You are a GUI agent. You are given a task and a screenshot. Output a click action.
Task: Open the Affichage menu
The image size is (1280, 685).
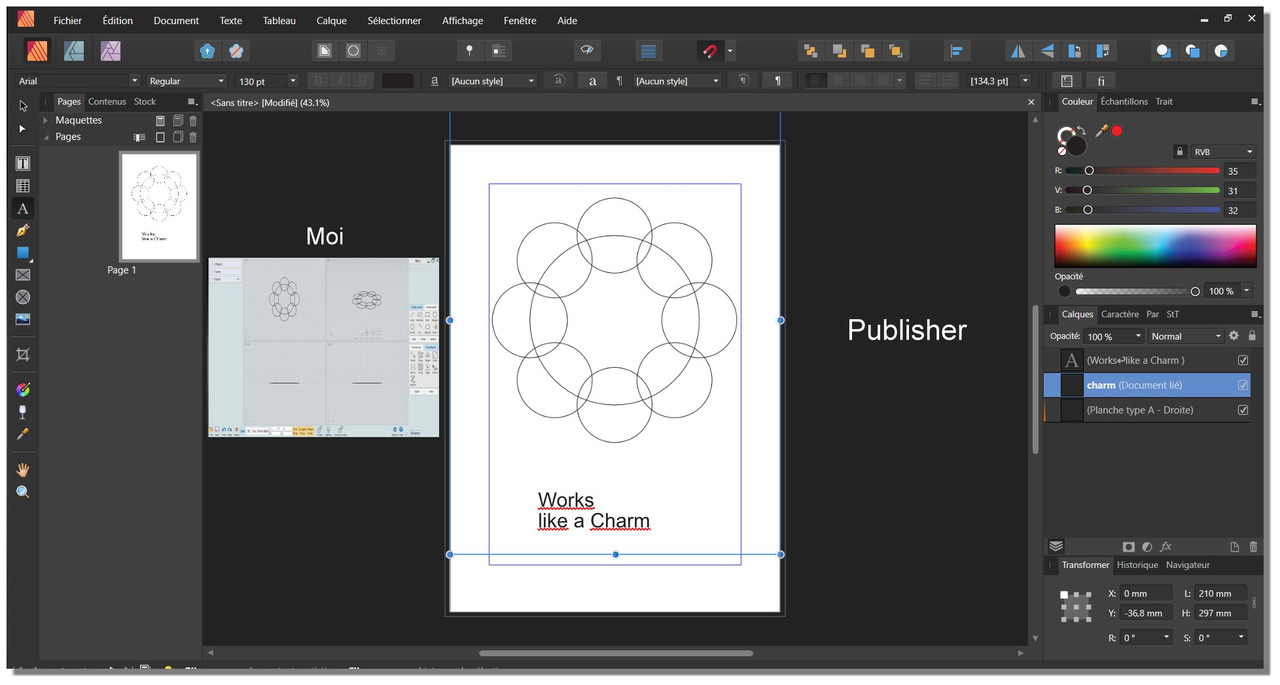coord(462,20)
